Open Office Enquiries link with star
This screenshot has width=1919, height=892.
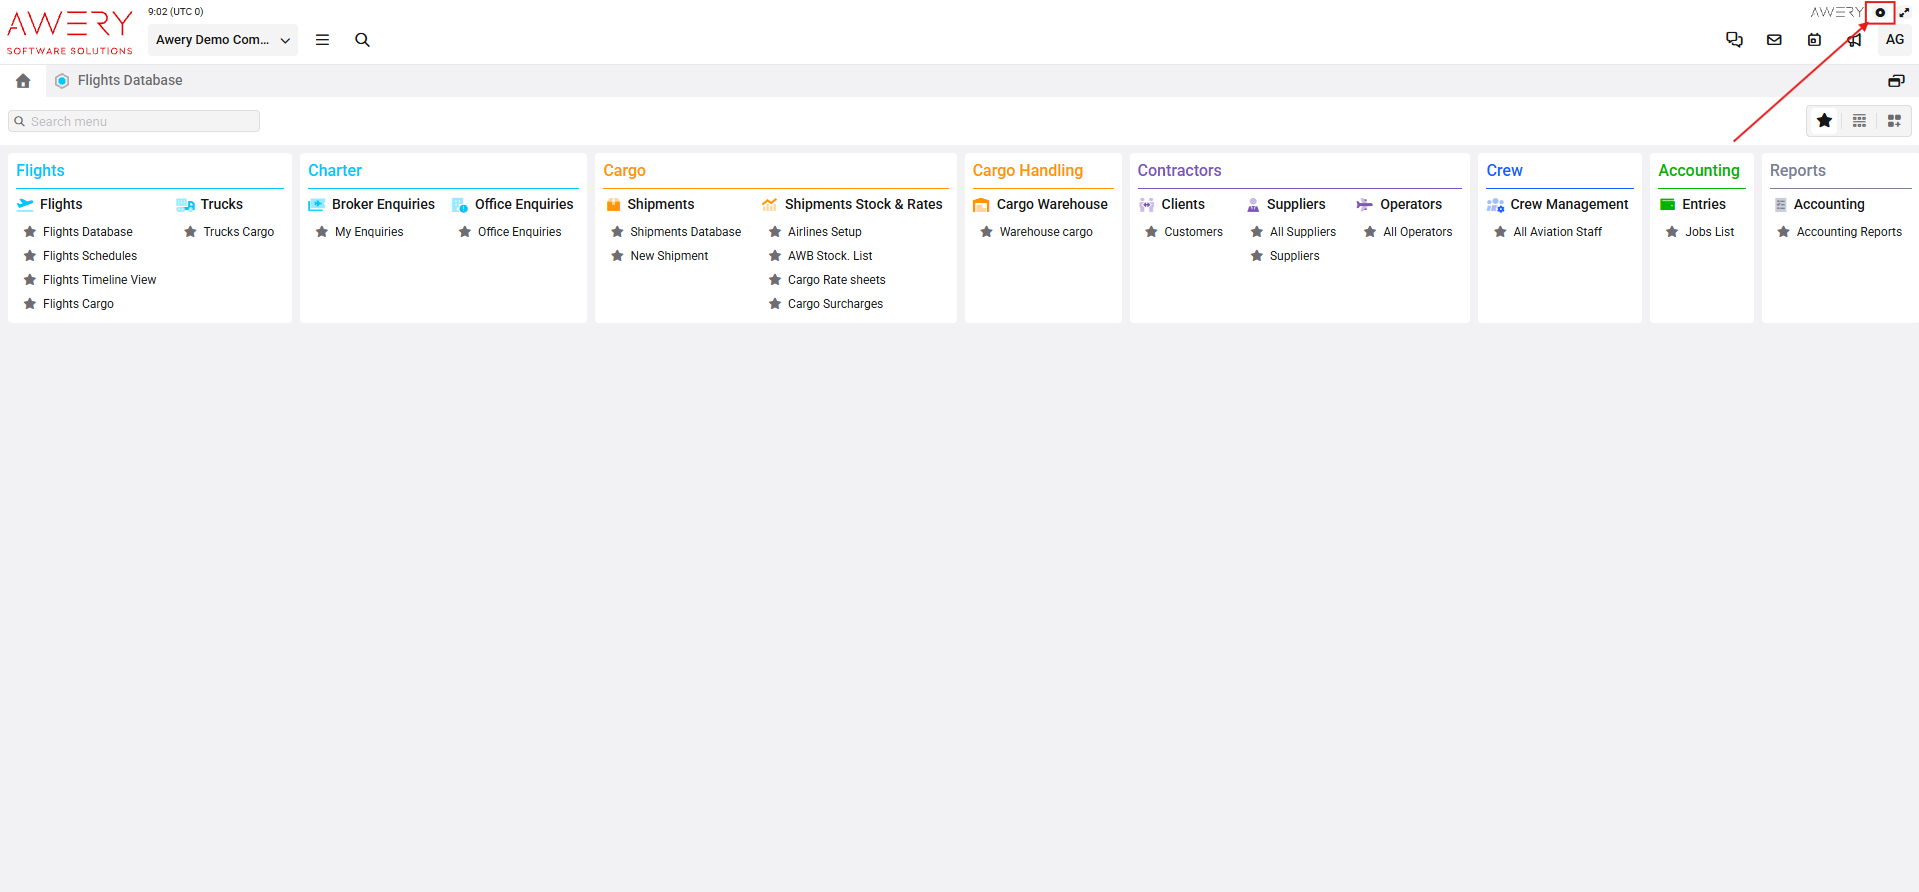[x=520, y=232]
